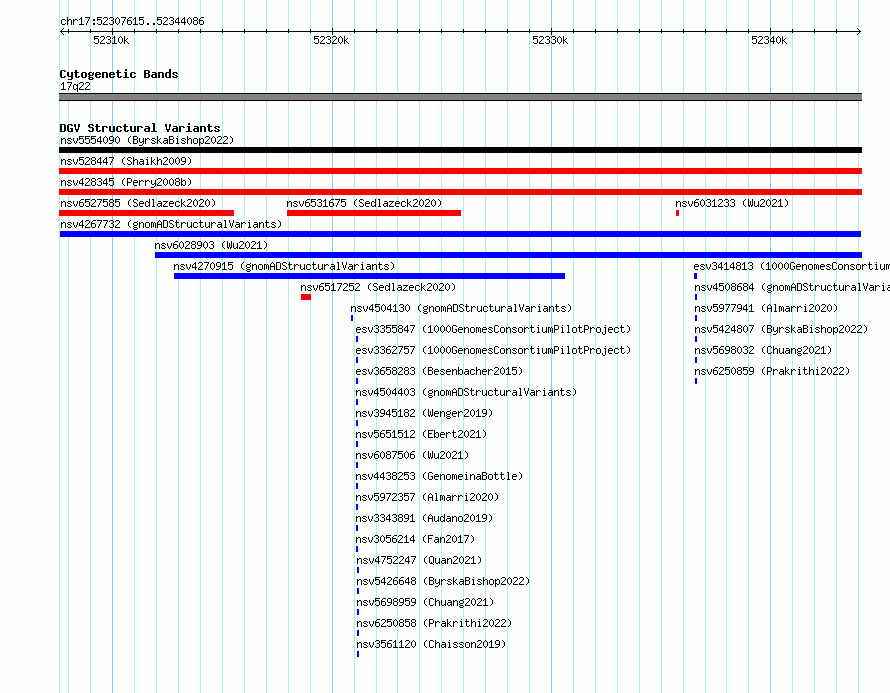The width and height of the screenshot is (890, 693).
Task: Click the 52320k ruler tick label
Action: (331, 40)
